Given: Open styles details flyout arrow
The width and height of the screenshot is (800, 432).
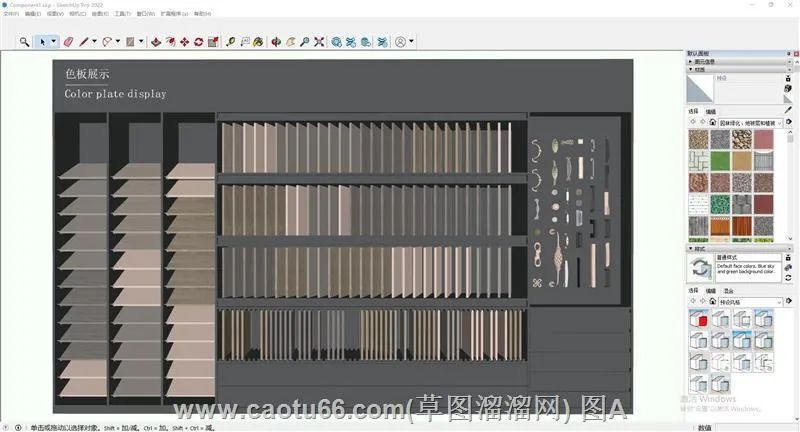Looking at the screenshot, I should click(x=789, y=301).
